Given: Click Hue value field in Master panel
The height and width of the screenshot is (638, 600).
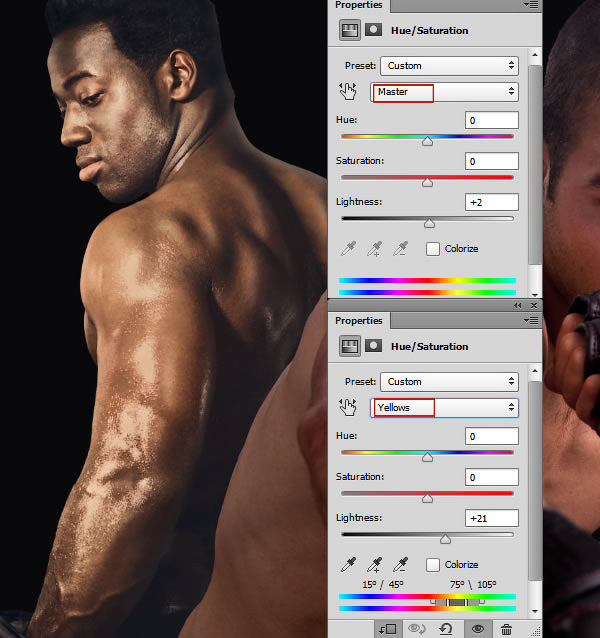Looking at the screenshot, I should (492, 120).
